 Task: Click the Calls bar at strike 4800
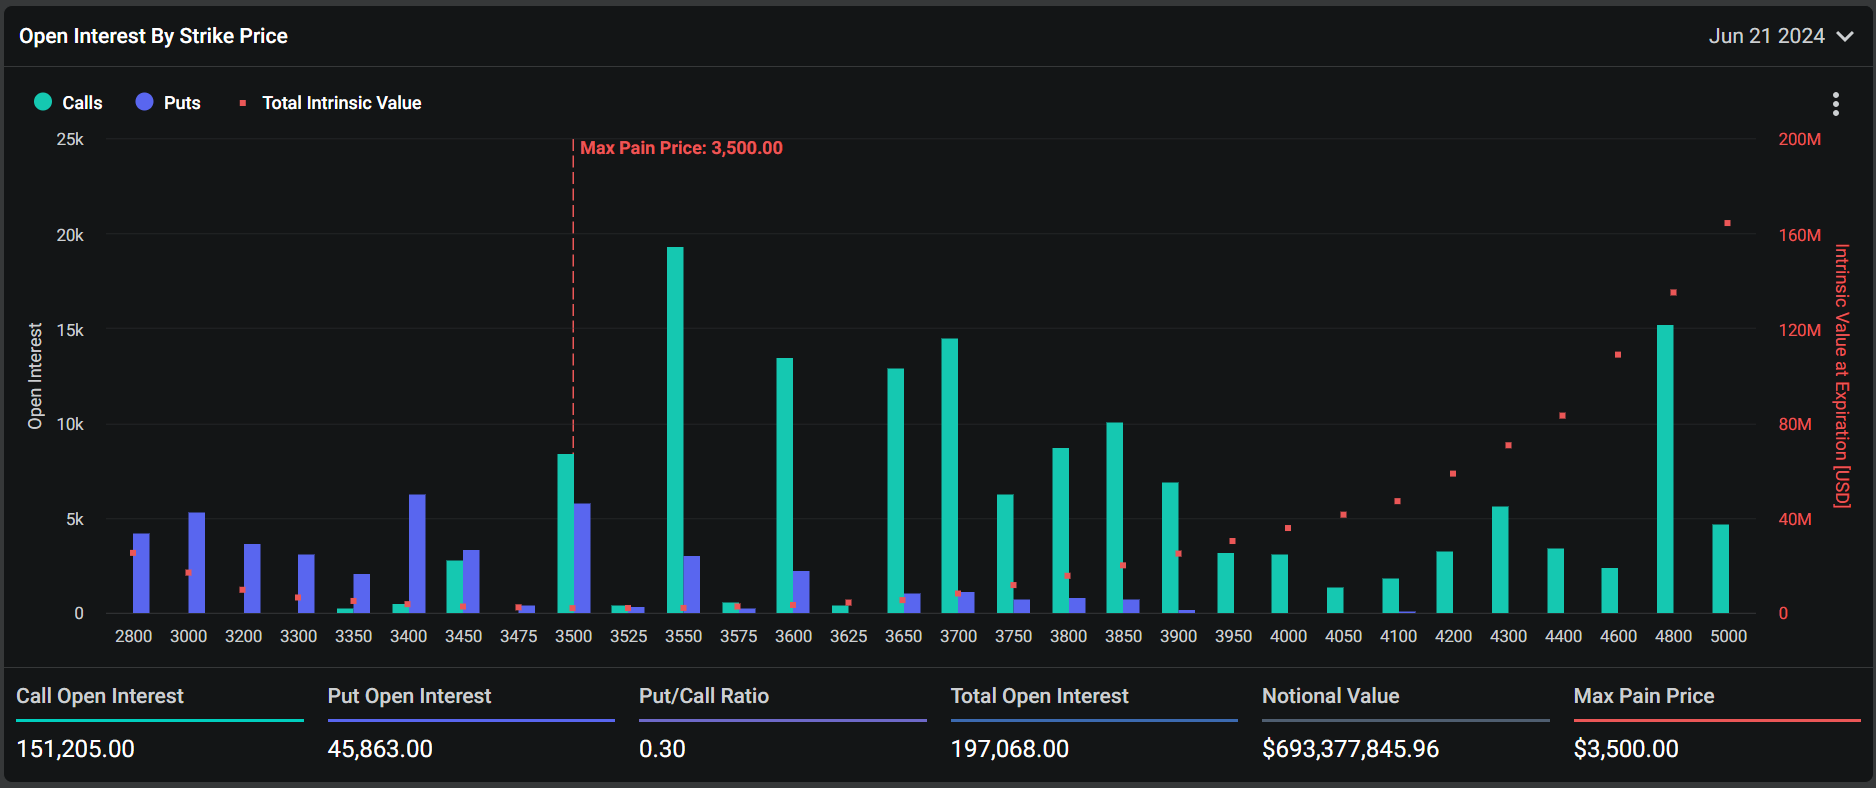coord(1665,468)
